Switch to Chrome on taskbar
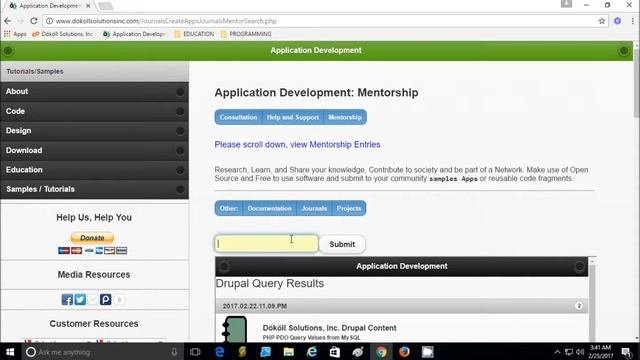This screenshot has width=640, height=360. [381, 352]
